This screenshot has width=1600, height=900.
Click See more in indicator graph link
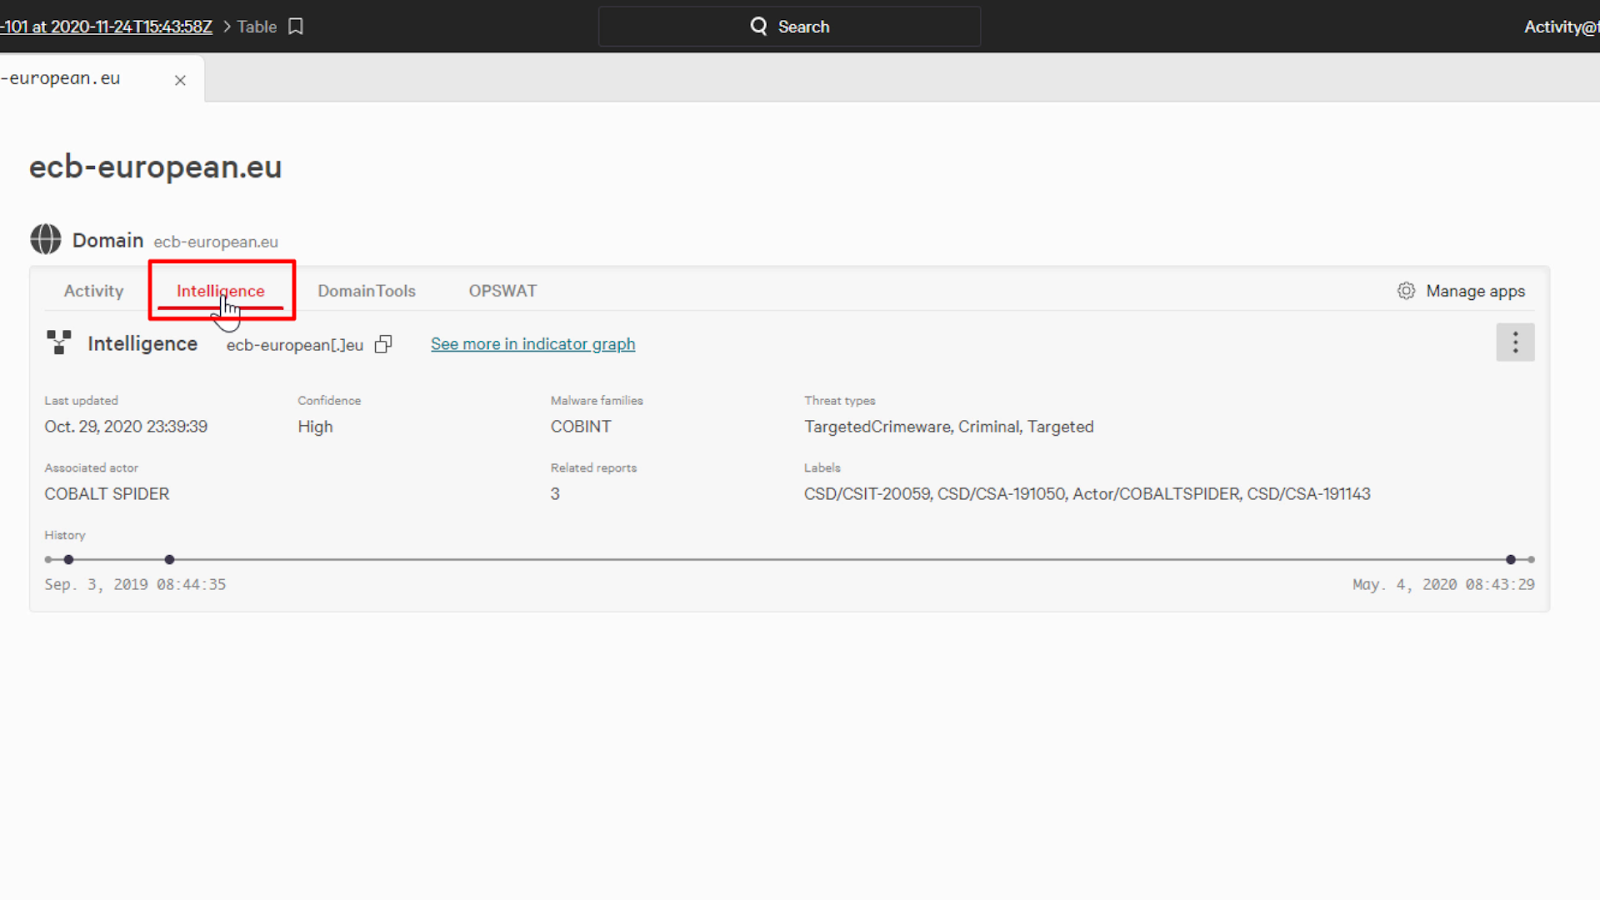pos(533,344)
